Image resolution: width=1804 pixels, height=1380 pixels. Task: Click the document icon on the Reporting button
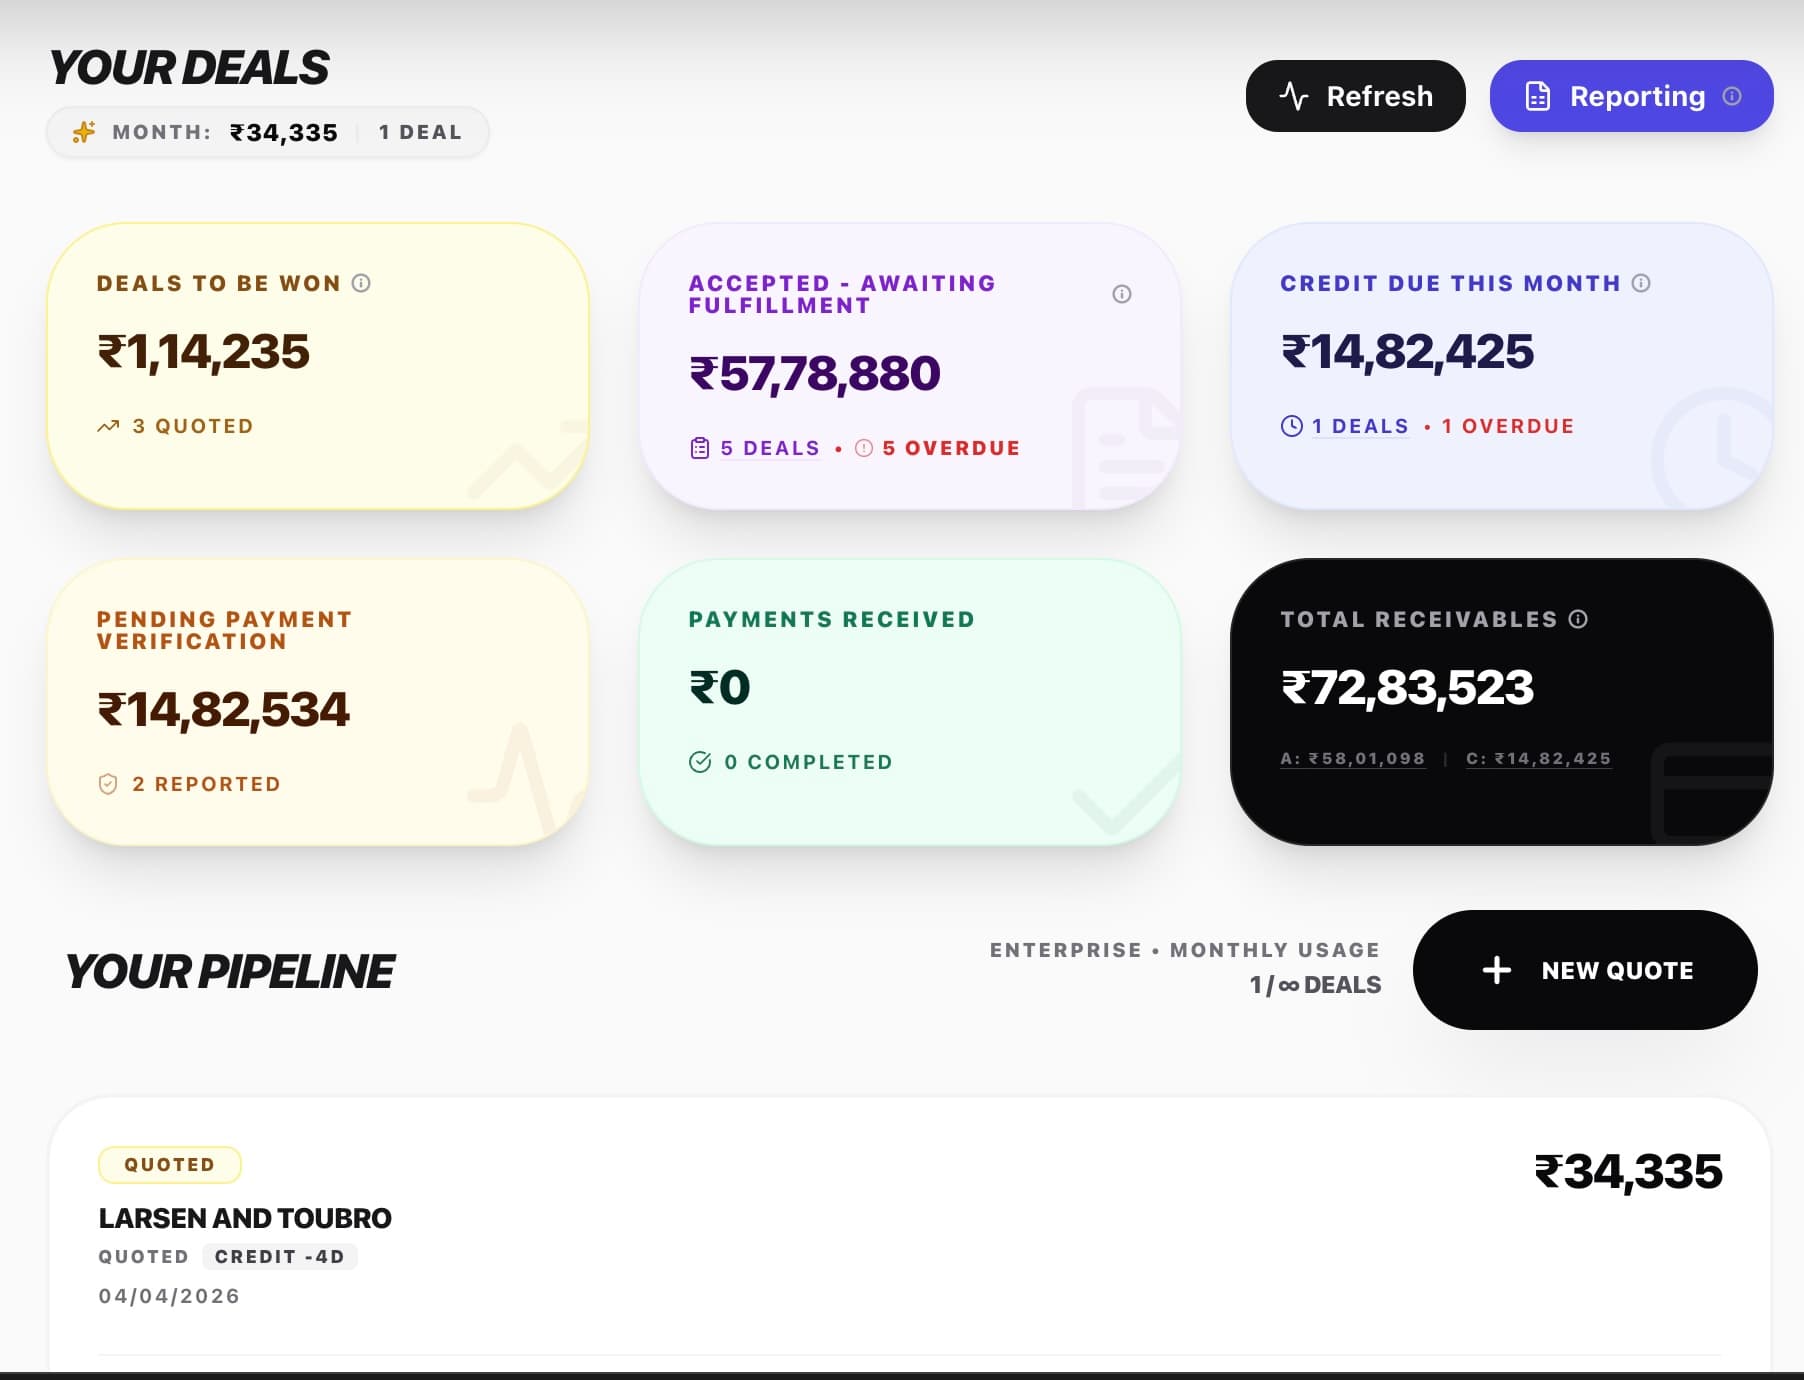1537,96
